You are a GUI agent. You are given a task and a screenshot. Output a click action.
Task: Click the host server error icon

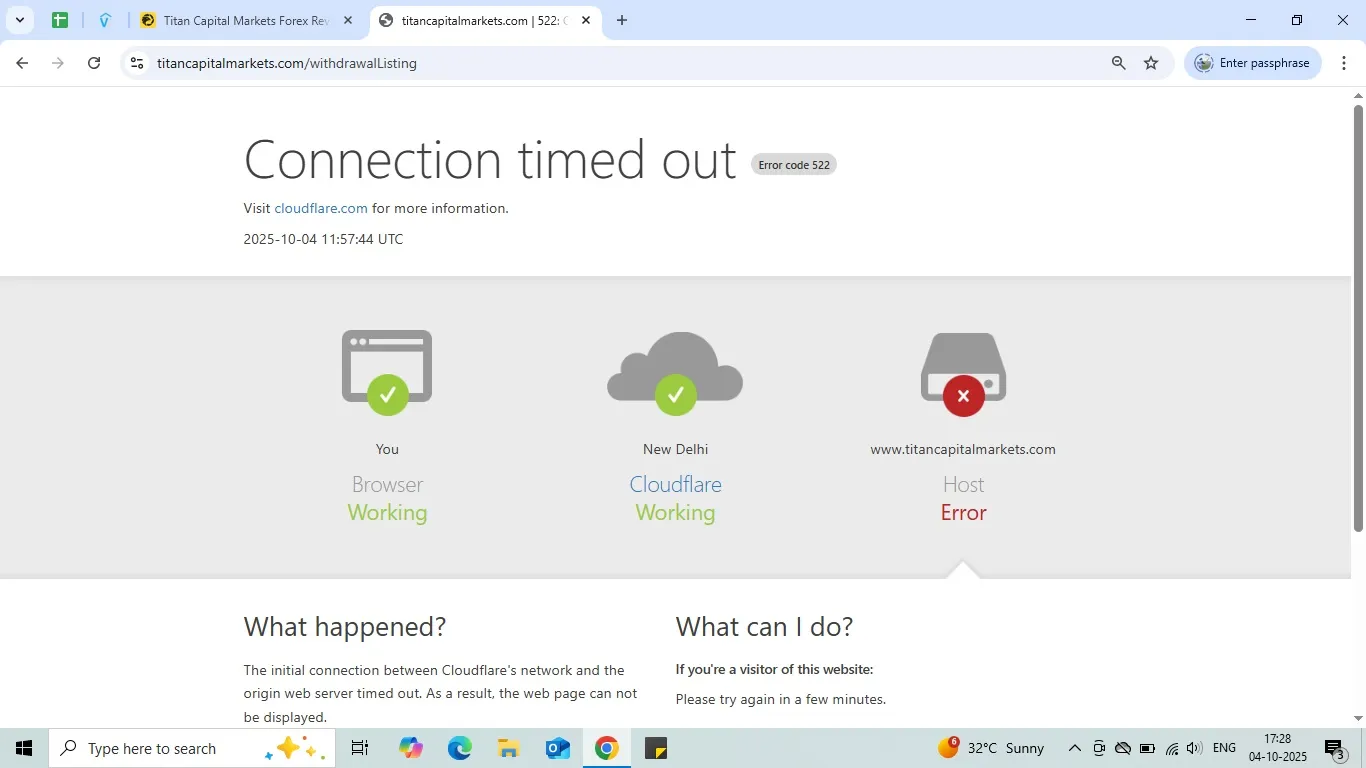[x=963, y=374]
